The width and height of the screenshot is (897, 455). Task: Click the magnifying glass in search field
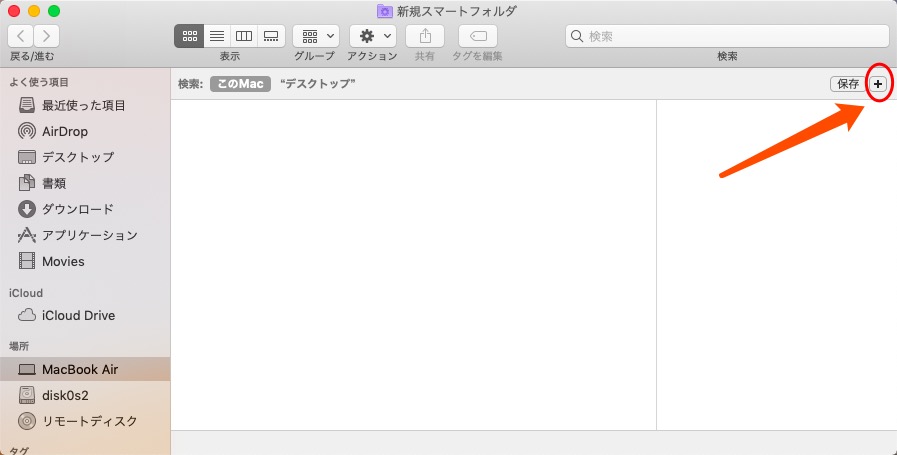tap(577, 36)
